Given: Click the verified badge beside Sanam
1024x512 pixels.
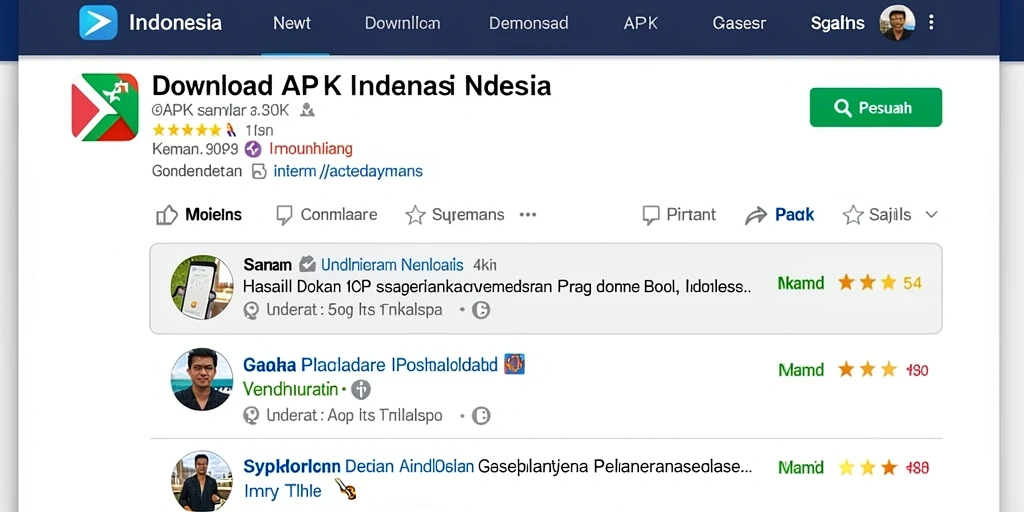Looking at the screenshot, I should [307, 264].
